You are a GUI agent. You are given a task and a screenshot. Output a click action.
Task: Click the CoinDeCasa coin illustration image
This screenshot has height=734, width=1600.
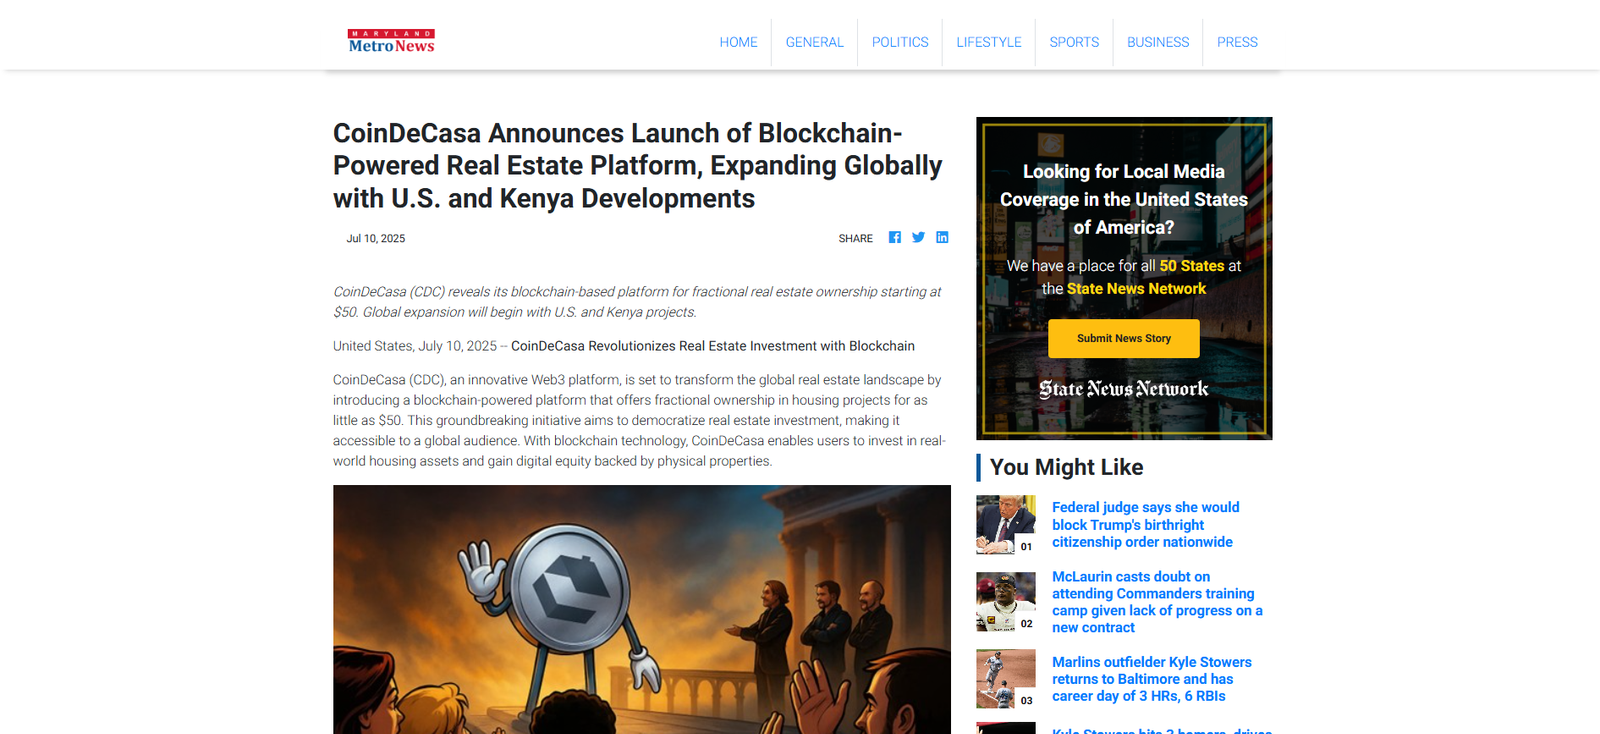pos(642,609)
